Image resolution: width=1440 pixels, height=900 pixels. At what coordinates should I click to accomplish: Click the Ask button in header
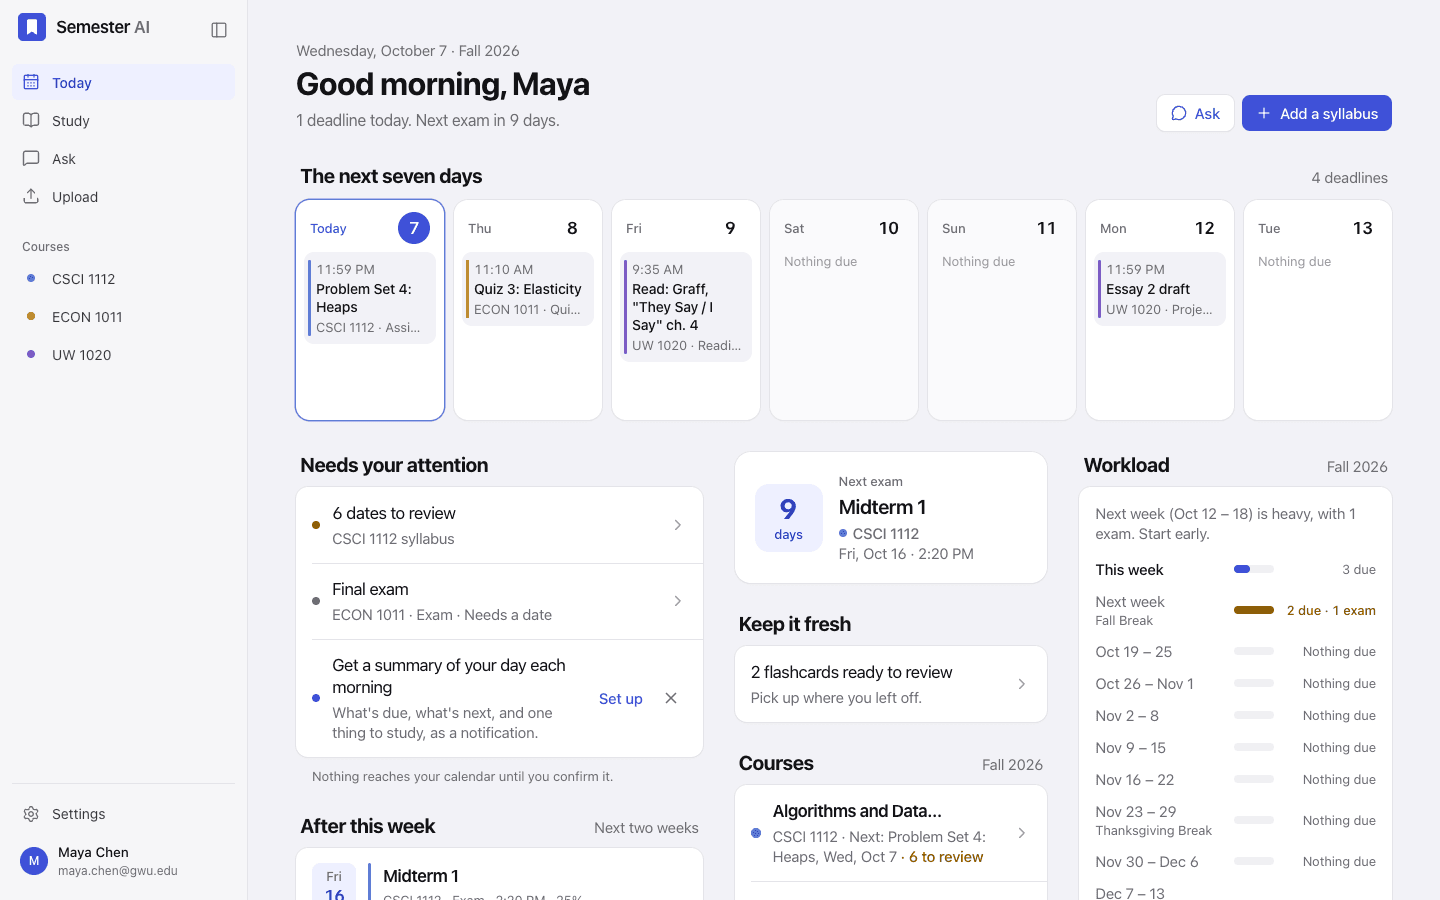click(x=1195, y=113)
